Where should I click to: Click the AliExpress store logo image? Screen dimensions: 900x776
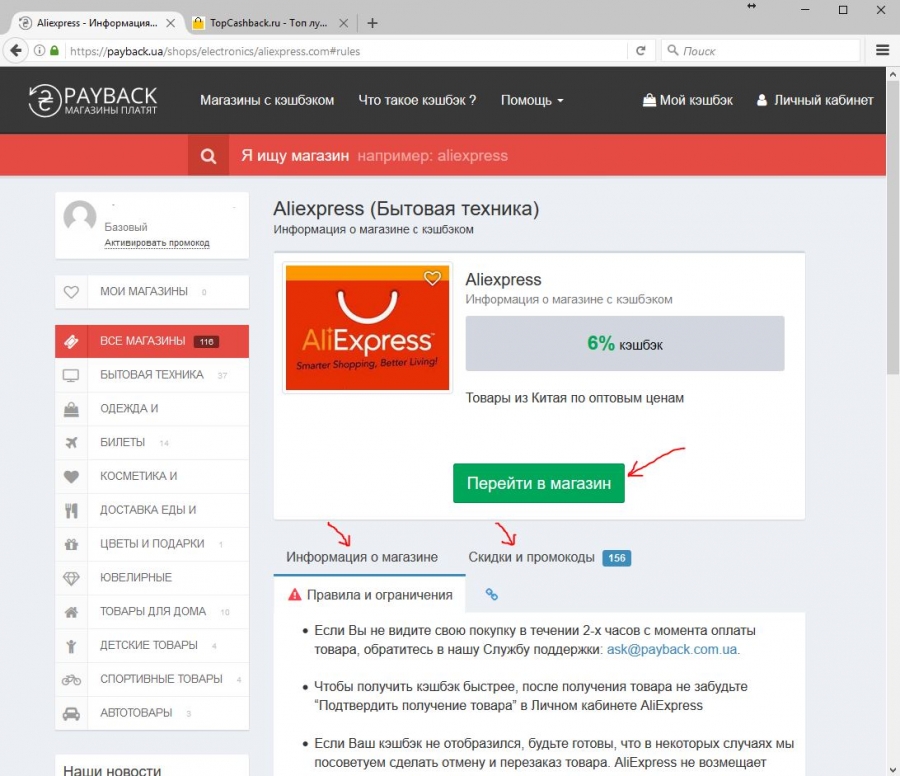(367, 327)
